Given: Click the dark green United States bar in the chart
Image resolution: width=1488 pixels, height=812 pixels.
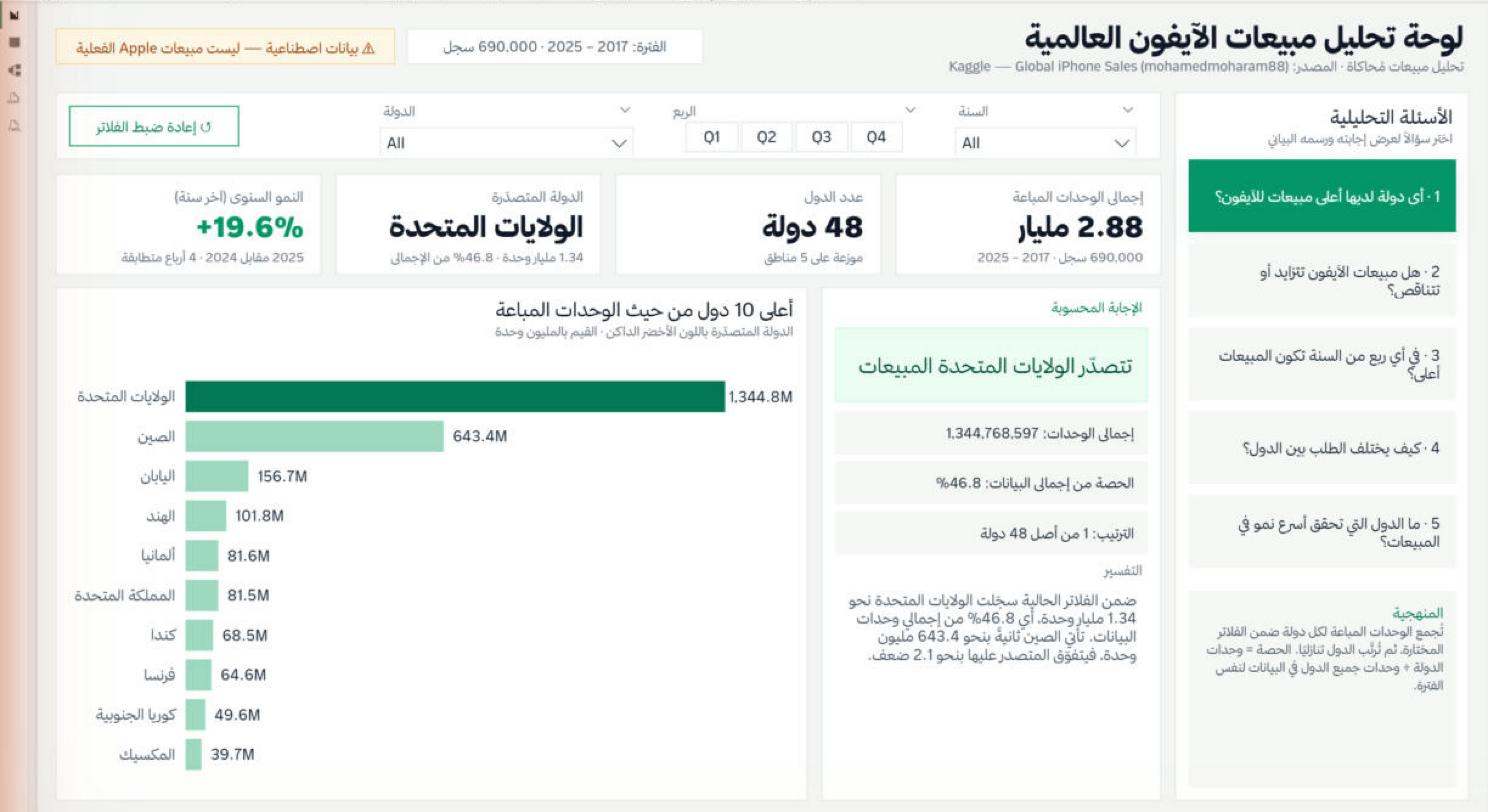Looking at the screenshot, I should [455, 396].
